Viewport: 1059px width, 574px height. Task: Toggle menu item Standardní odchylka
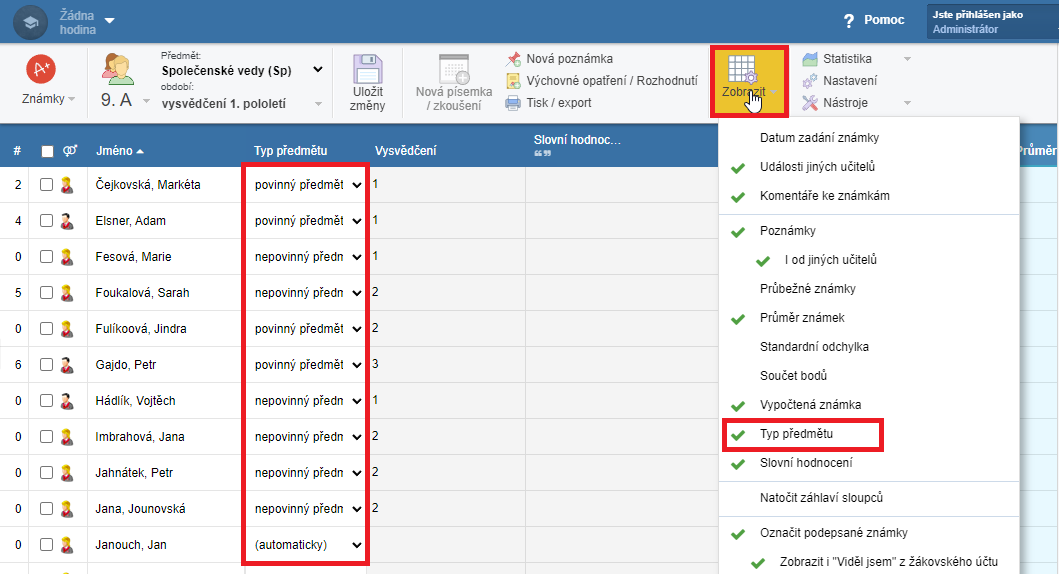click(x=869, y=347)
